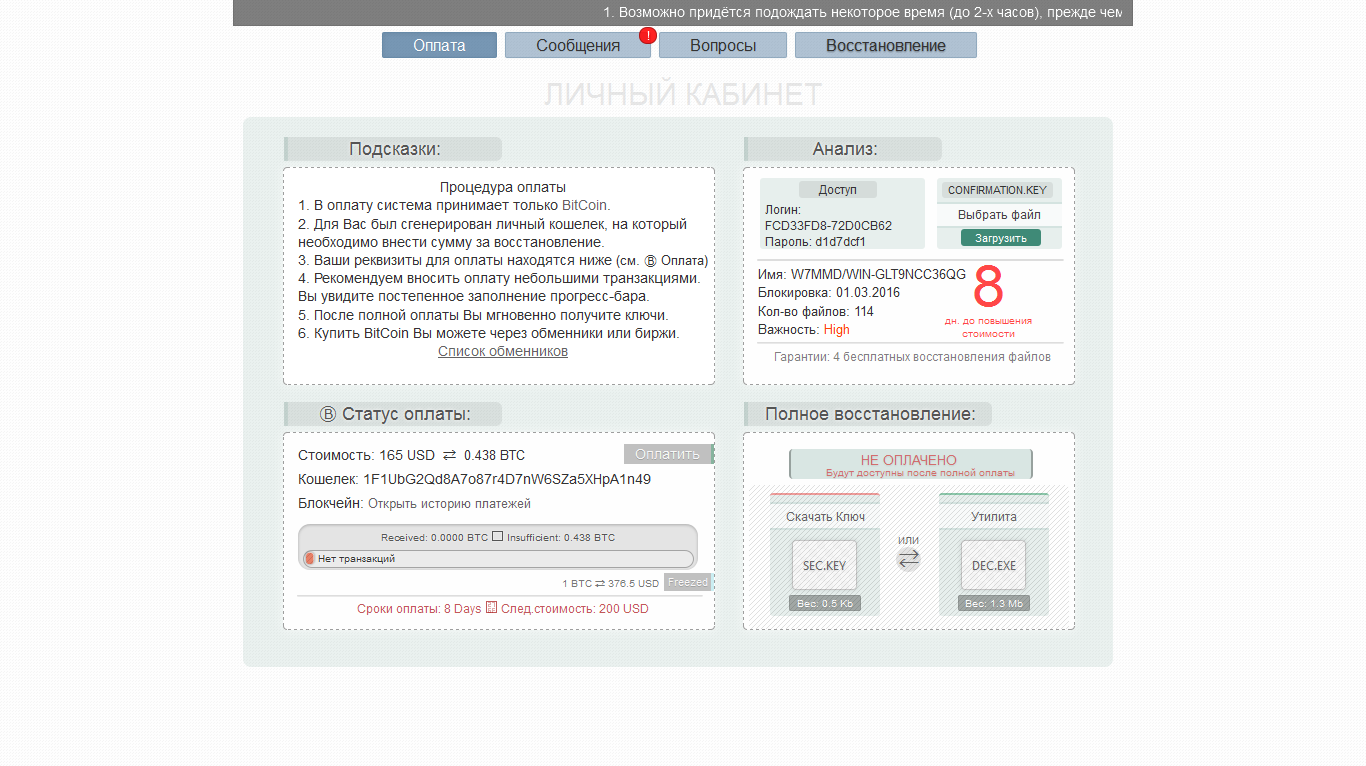Switch to the Сообщения tab
Screen dimensions: 1366x766
tap(577, 45)
